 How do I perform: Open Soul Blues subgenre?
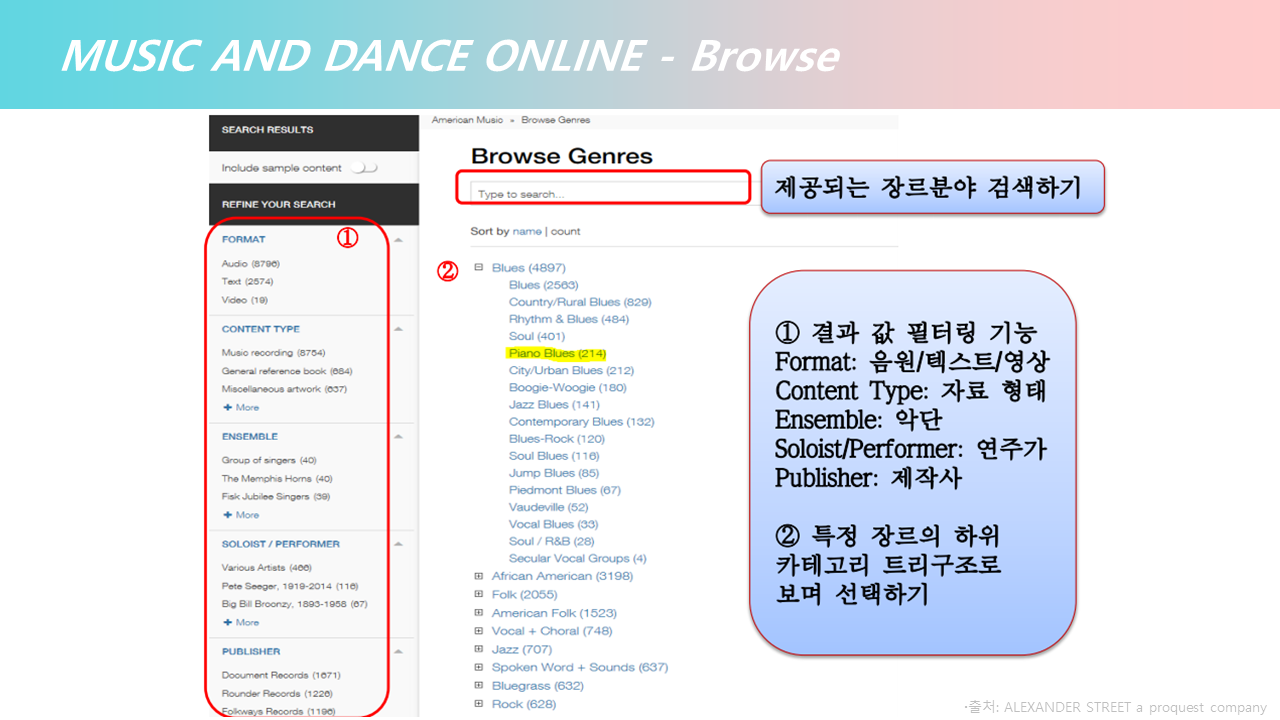pos(554,456)
